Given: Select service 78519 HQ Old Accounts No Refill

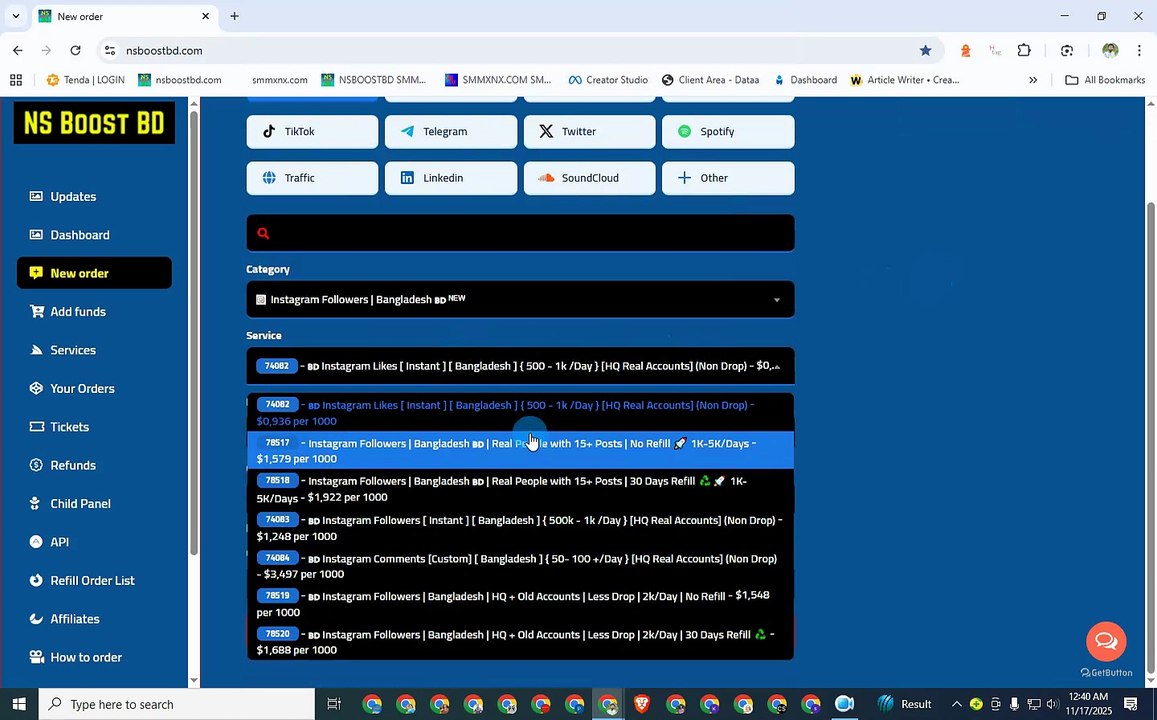Looking at the screenshot, I should tap(520, 603).
